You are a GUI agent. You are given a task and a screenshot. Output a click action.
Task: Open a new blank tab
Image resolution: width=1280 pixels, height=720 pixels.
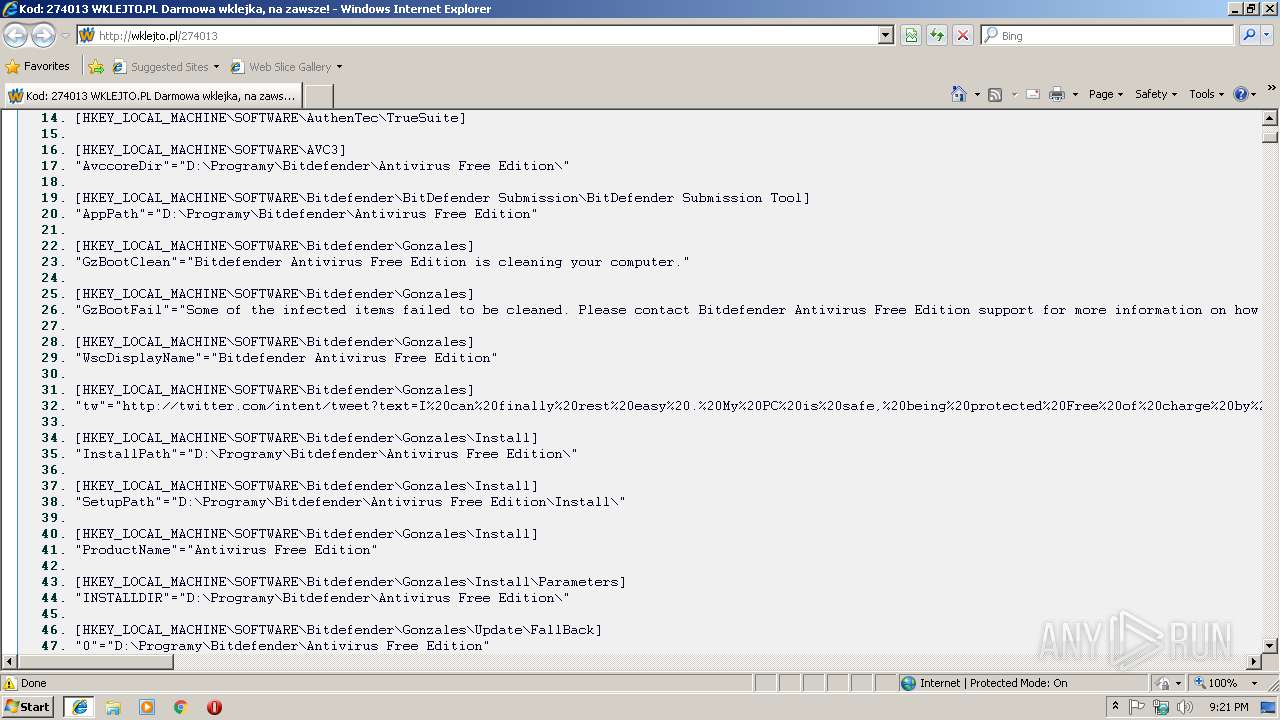coord(318,95)
